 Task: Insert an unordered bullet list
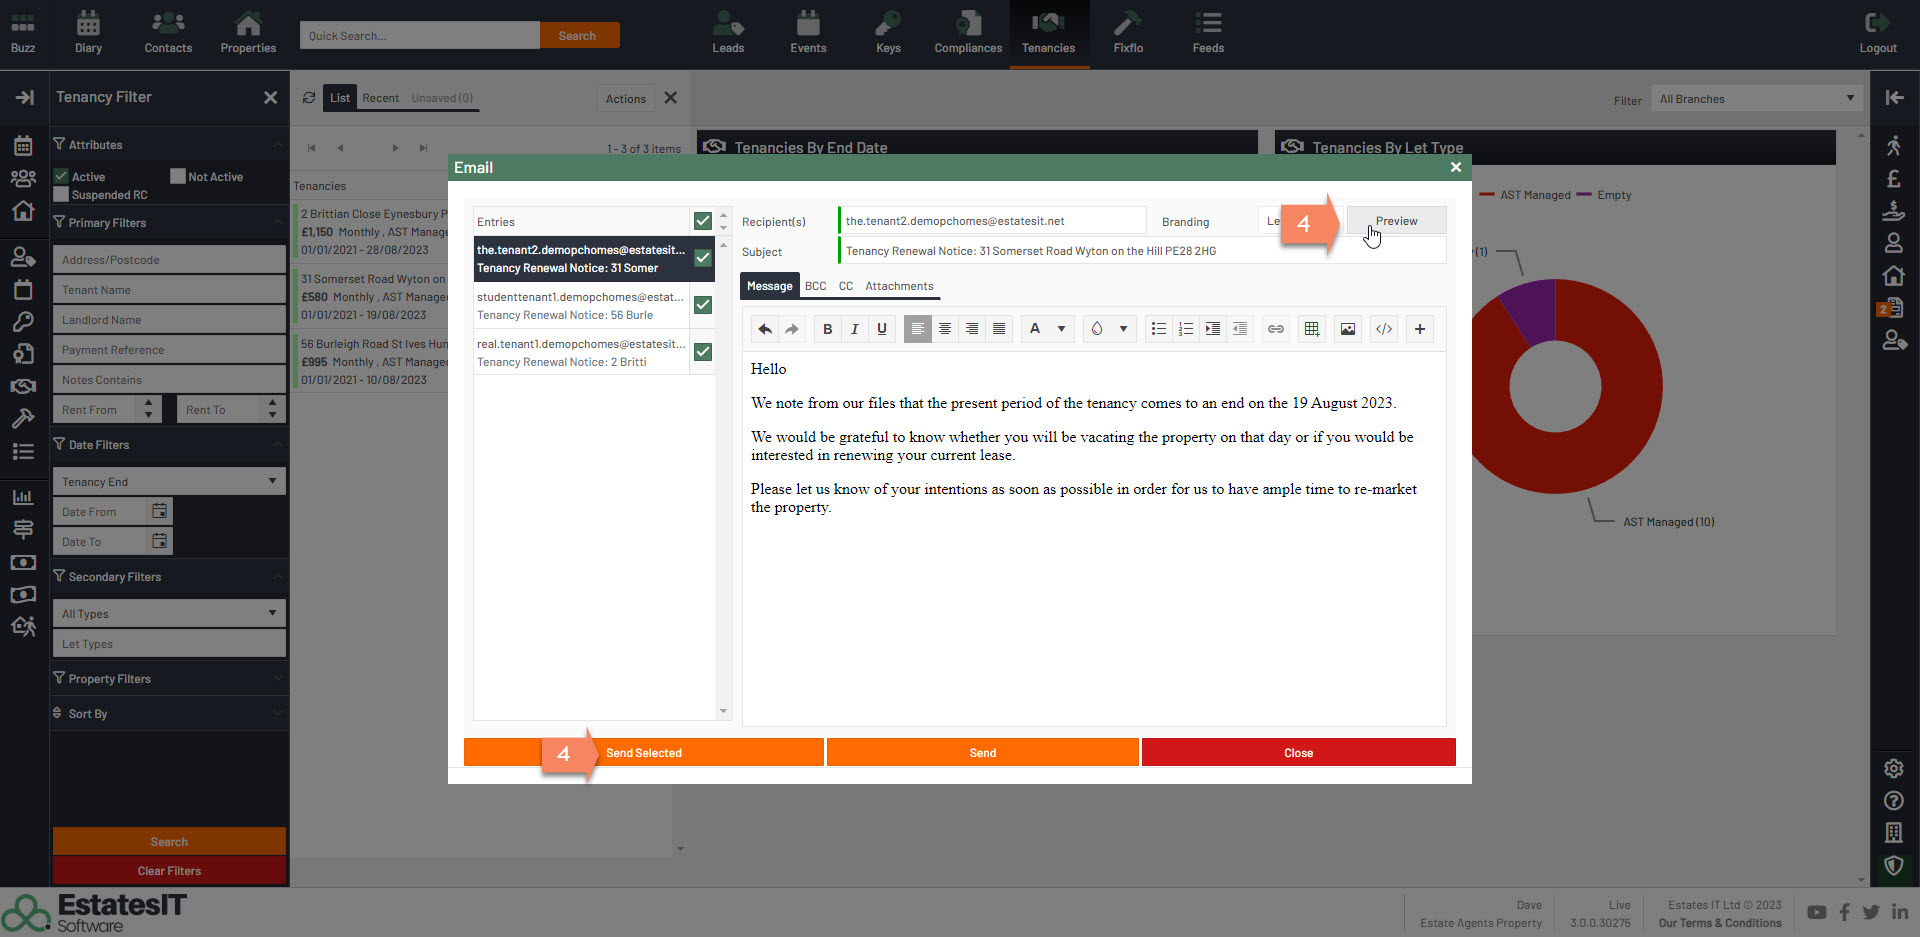coord(1158,329)
